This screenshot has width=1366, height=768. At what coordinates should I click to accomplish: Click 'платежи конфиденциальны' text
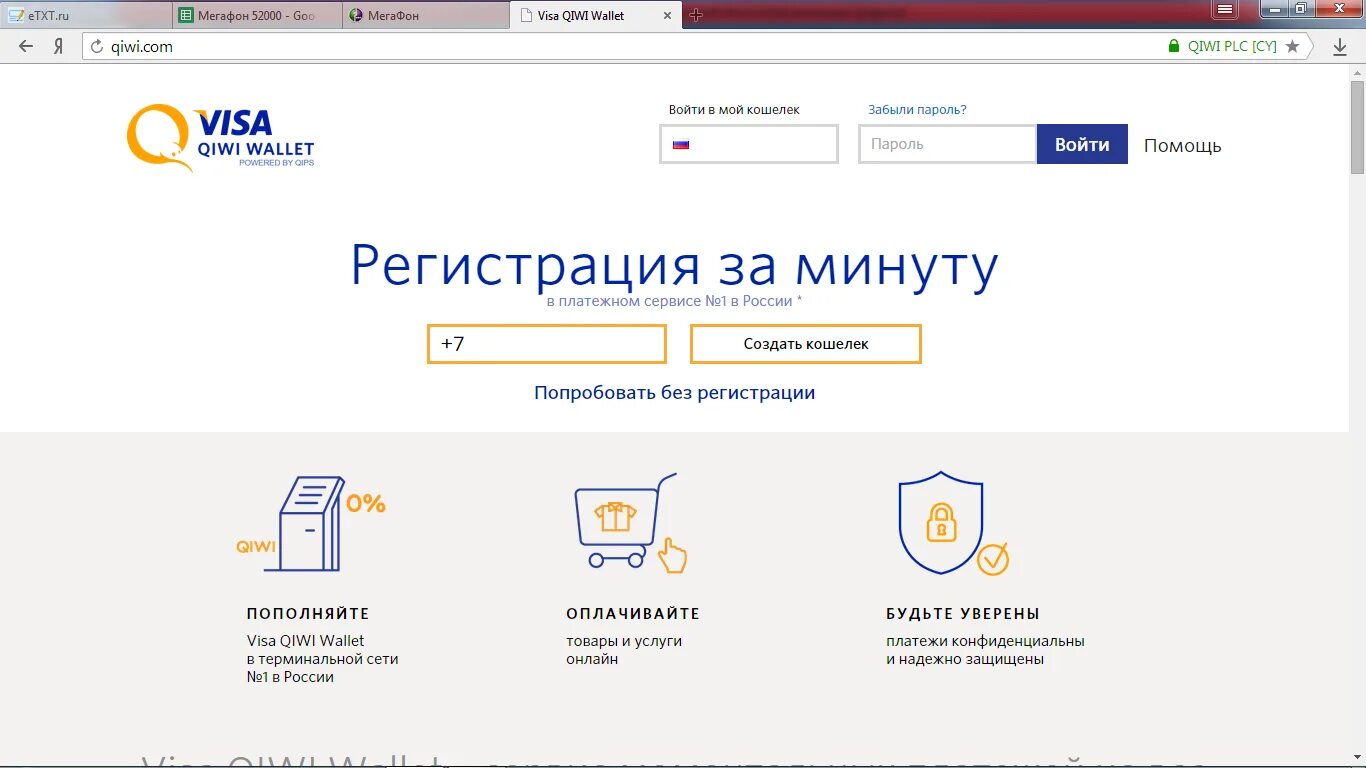[985, 641]
